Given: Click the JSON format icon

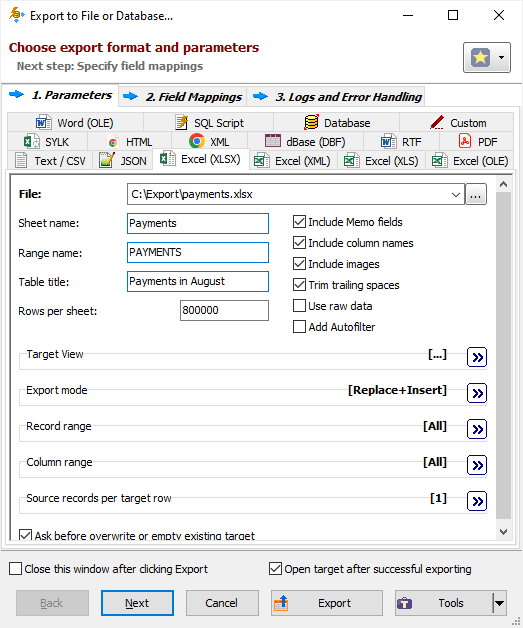Looking at the screenshot, I should click(x=107, y=160).
